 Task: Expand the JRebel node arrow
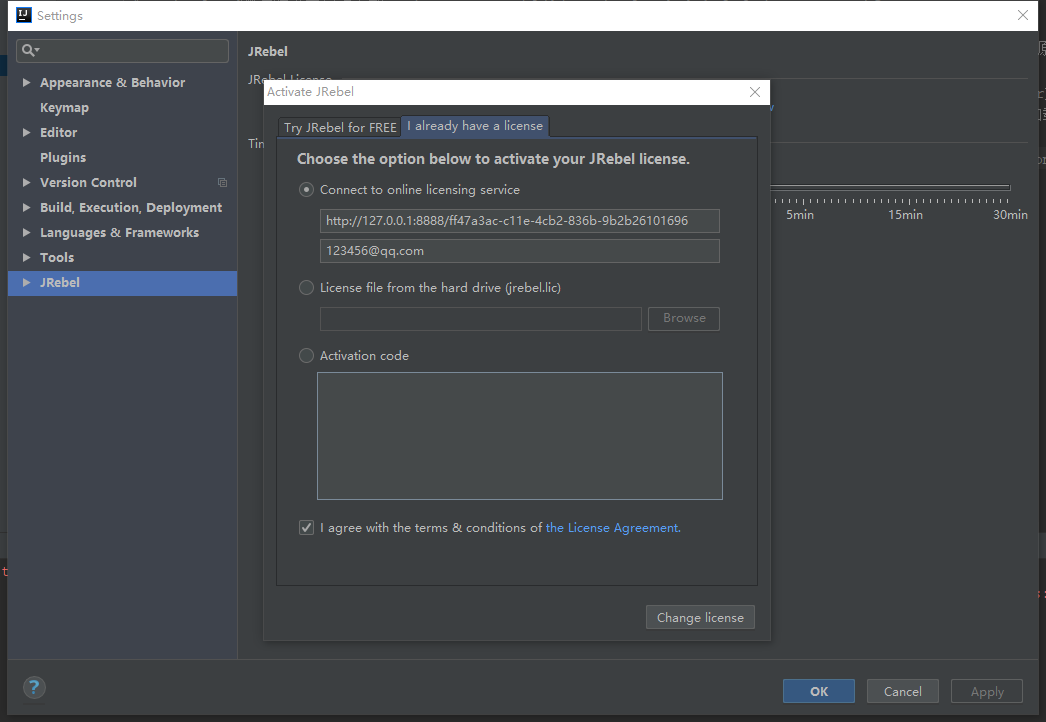coord(26,282)
